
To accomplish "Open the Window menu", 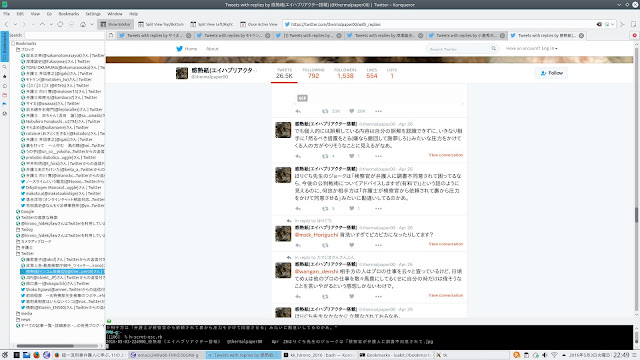I will tap(115, 13).
